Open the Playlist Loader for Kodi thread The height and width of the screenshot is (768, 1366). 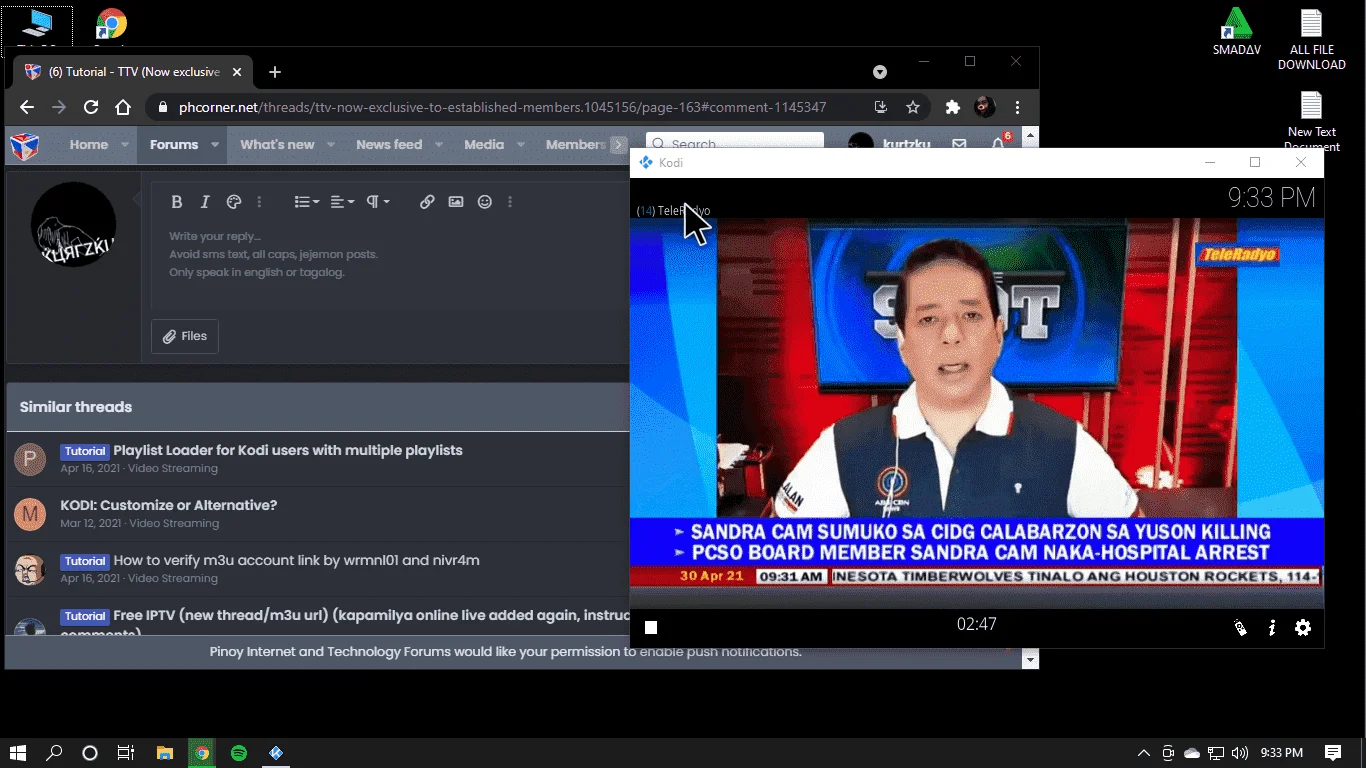[288, 451]
